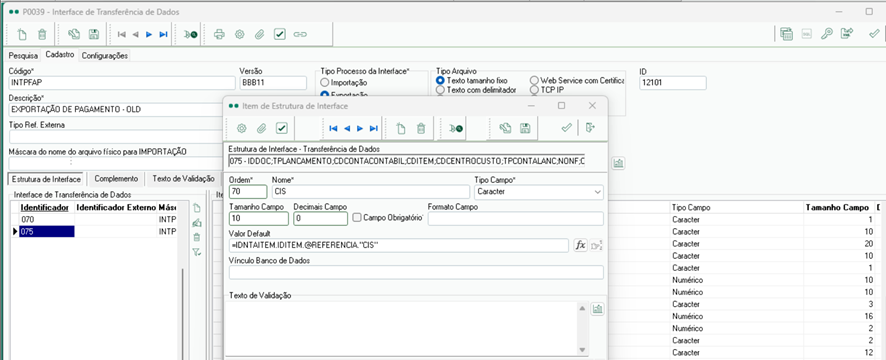Viewport: 886px width, 360px height.
Task: Open Complemento tab
Action: pos(116,179)
